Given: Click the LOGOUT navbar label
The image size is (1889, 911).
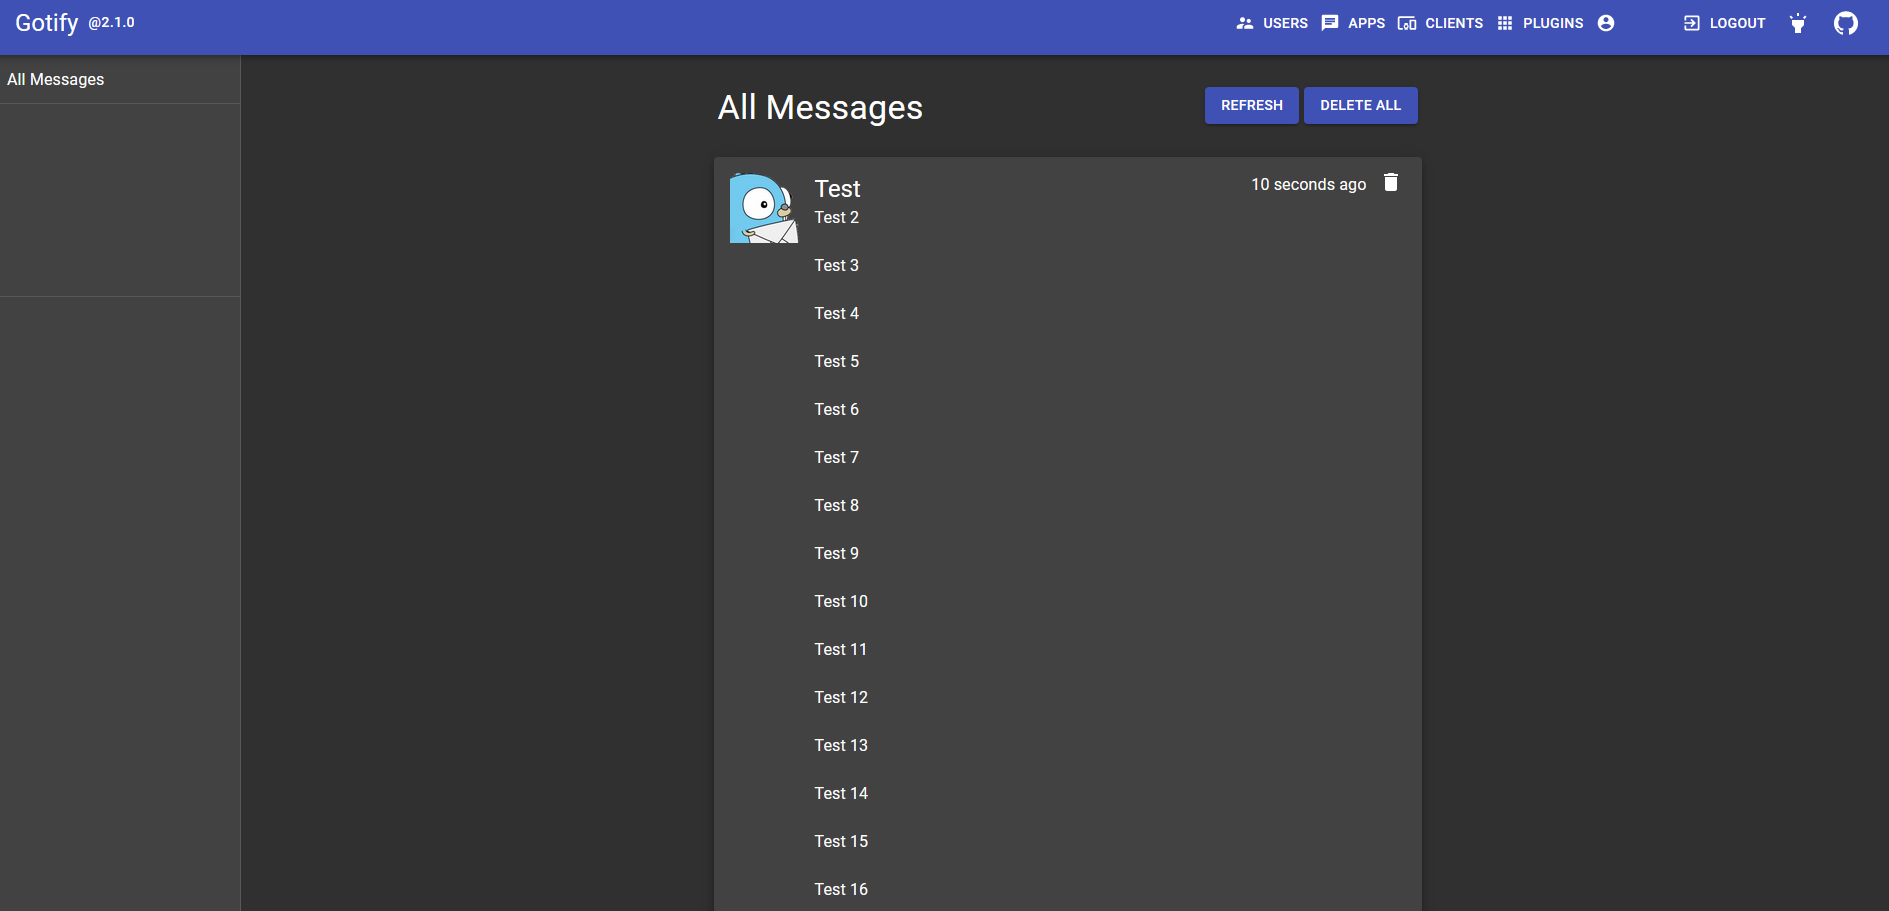Looking at the screenshot, I should [1736, 22].
